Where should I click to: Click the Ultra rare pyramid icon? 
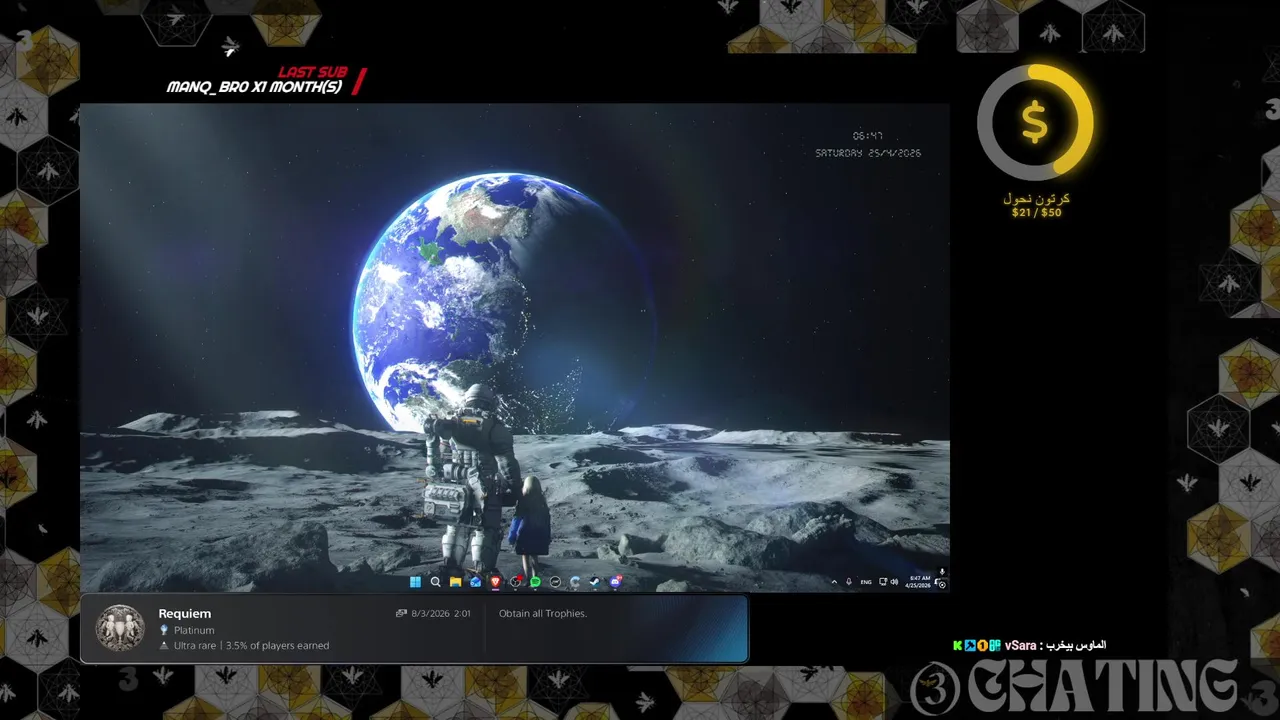pyautogui.click(x=164, y=646)
